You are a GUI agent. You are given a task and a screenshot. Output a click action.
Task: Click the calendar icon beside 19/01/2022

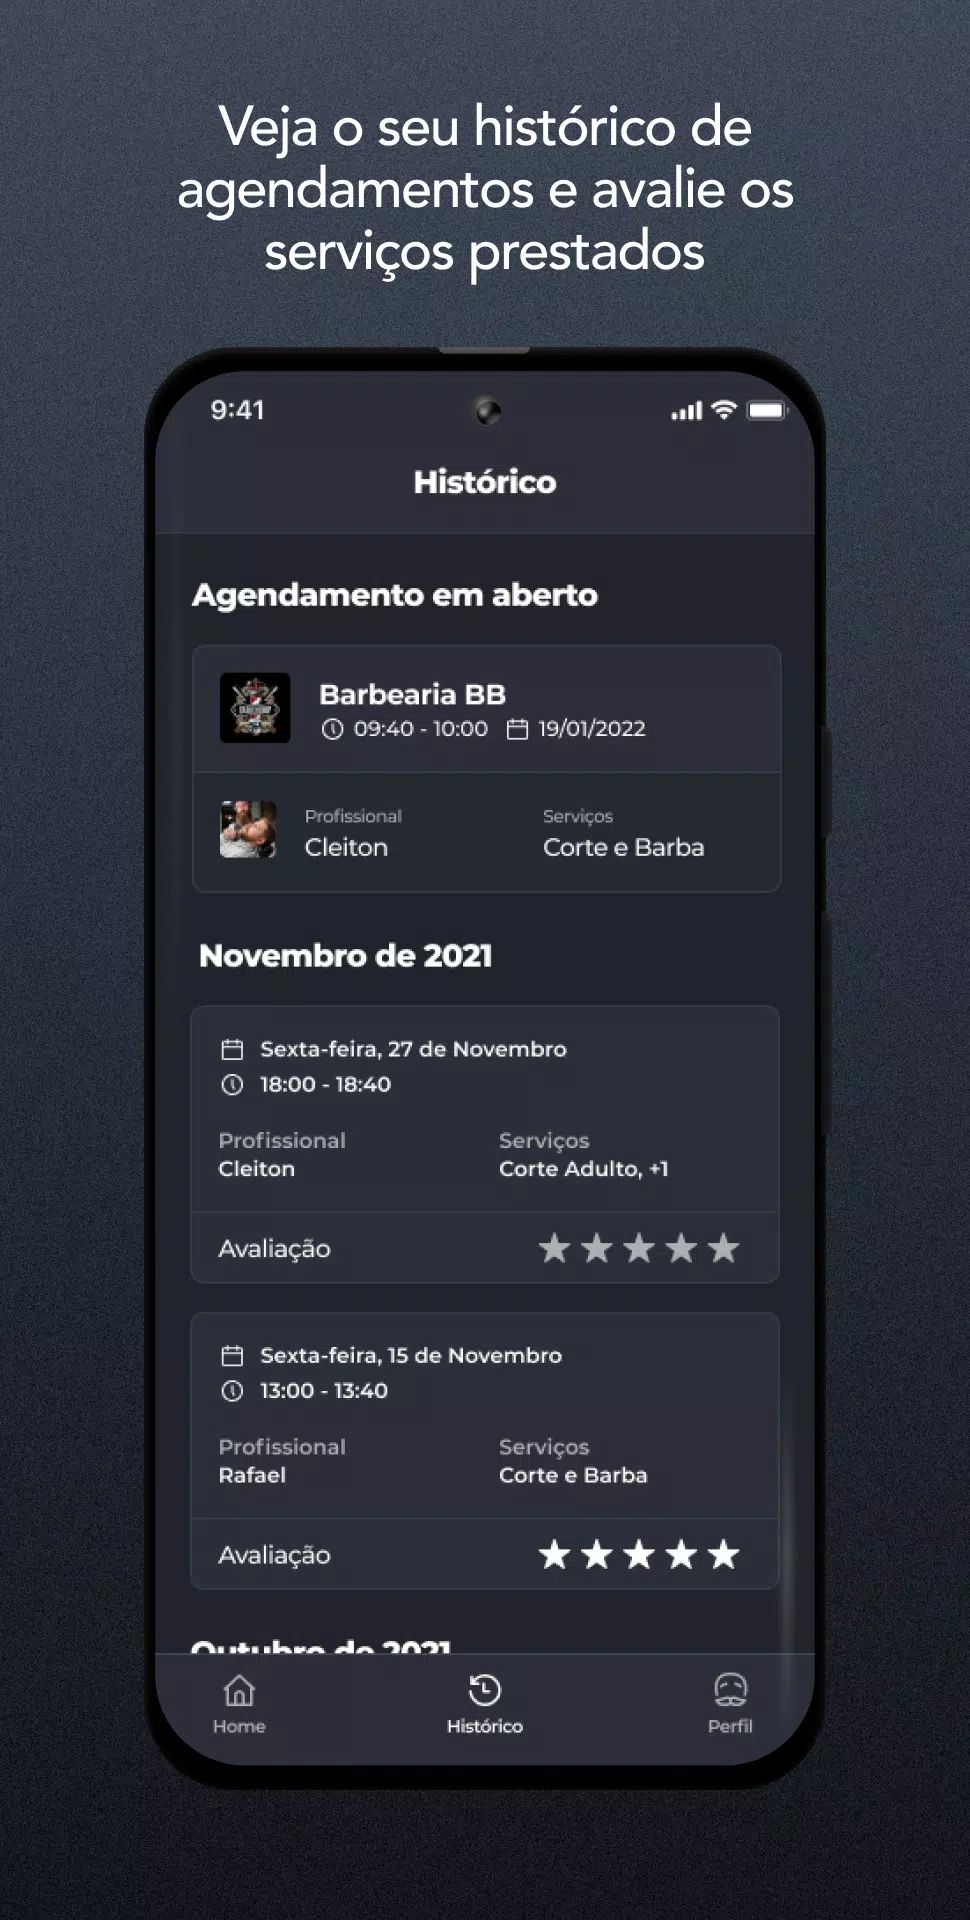(517, 729)
